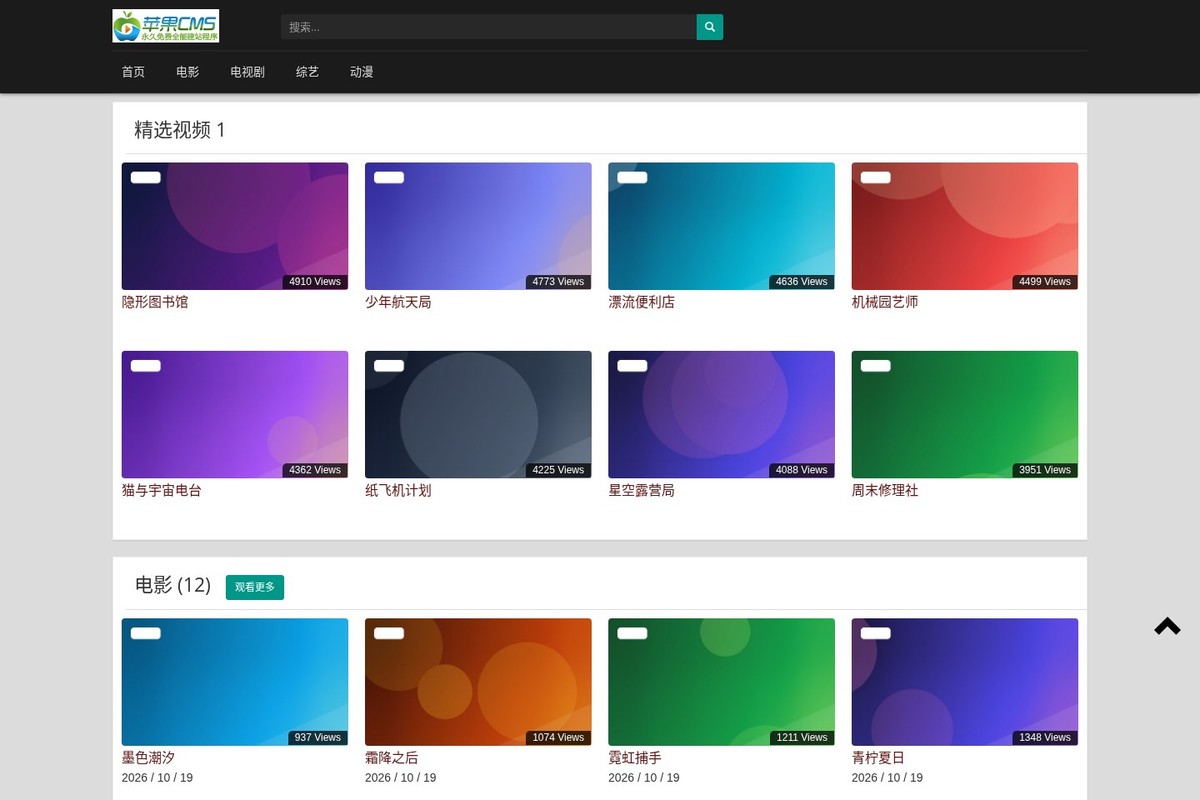This screenshot has width=1200, height=800.
Task: Select the 电视剧 navigation item
Action: [247, 72]
